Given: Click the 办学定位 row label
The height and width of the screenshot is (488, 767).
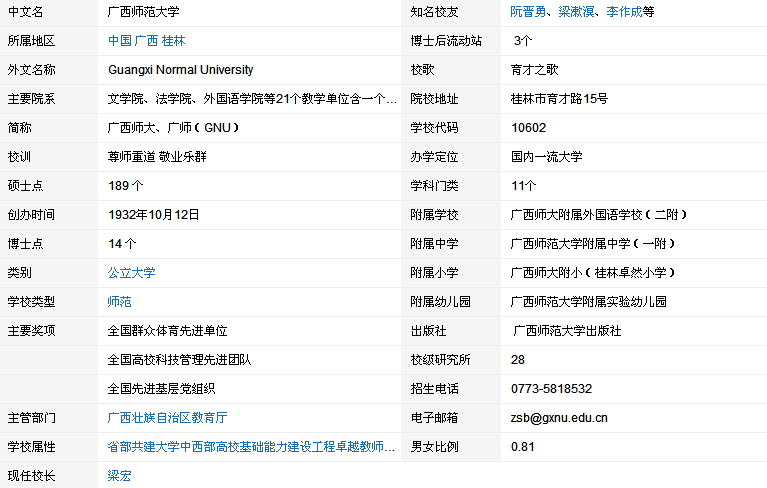Looking at the screenshot, I should [x=434, y=157].
